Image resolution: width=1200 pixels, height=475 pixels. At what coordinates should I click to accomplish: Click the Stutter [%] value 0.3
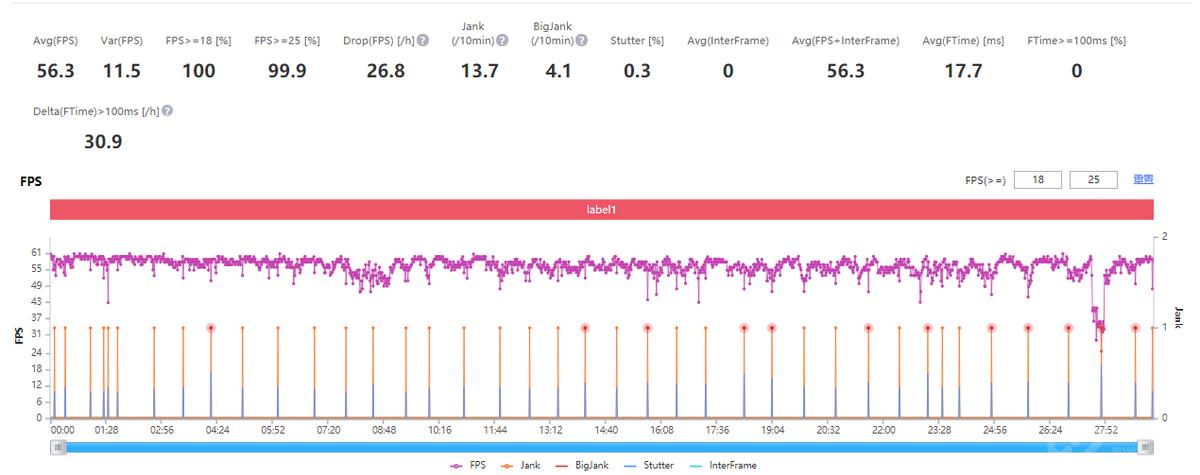[637, 71]
